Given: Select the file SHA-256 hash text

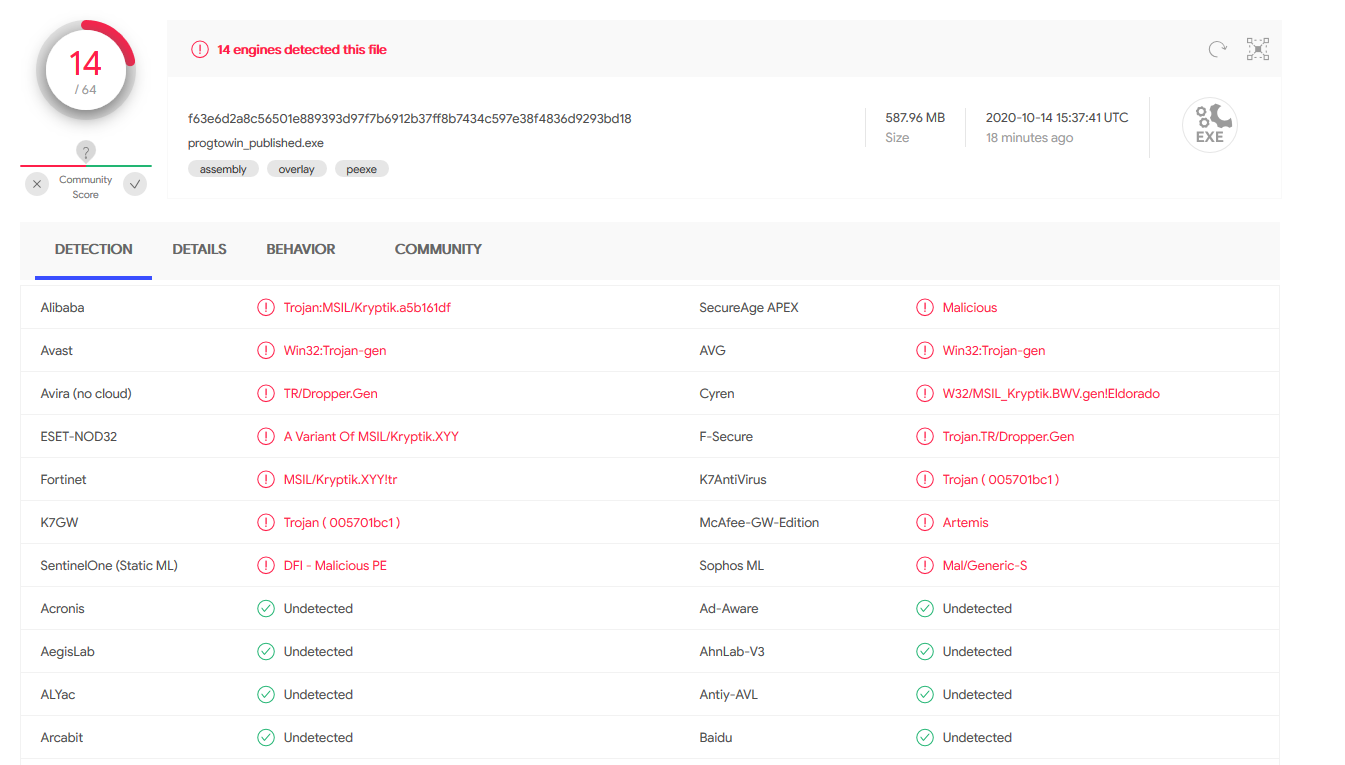Looking at the screenshot, I should 410,119.
